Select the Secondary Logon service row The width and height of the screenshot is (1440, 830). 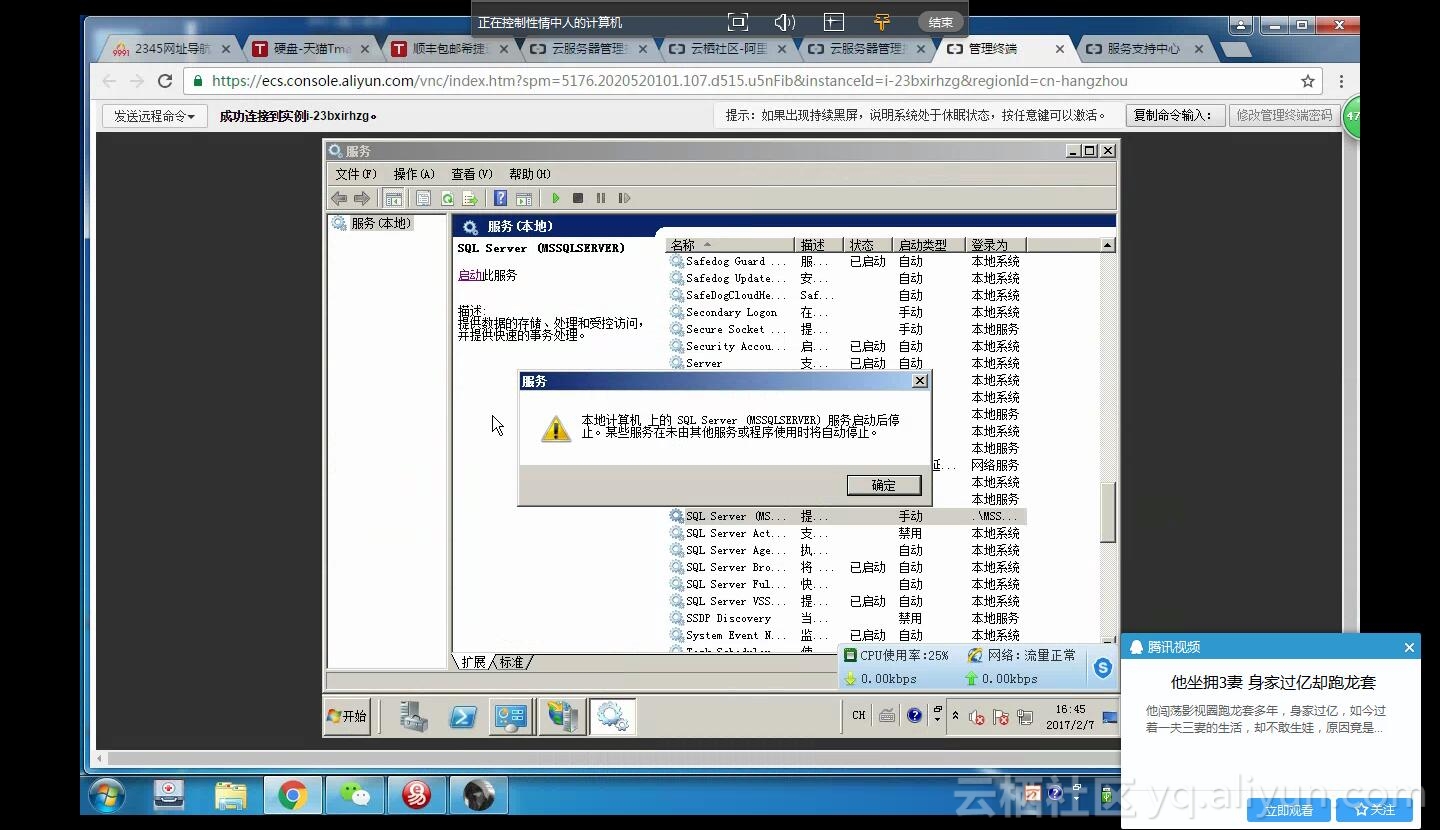pyautogui.click(x=847, y=312)
